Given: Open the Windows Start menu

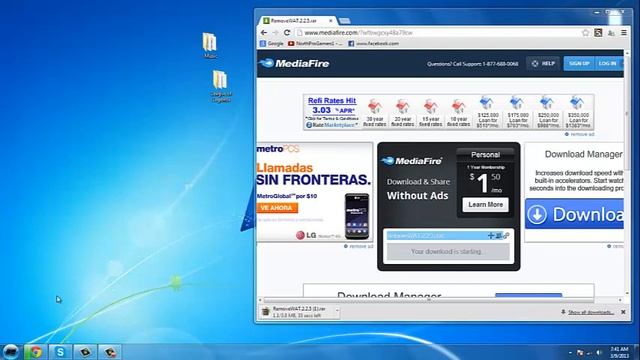Looking at the screenshot, I should tap(11, 351).
